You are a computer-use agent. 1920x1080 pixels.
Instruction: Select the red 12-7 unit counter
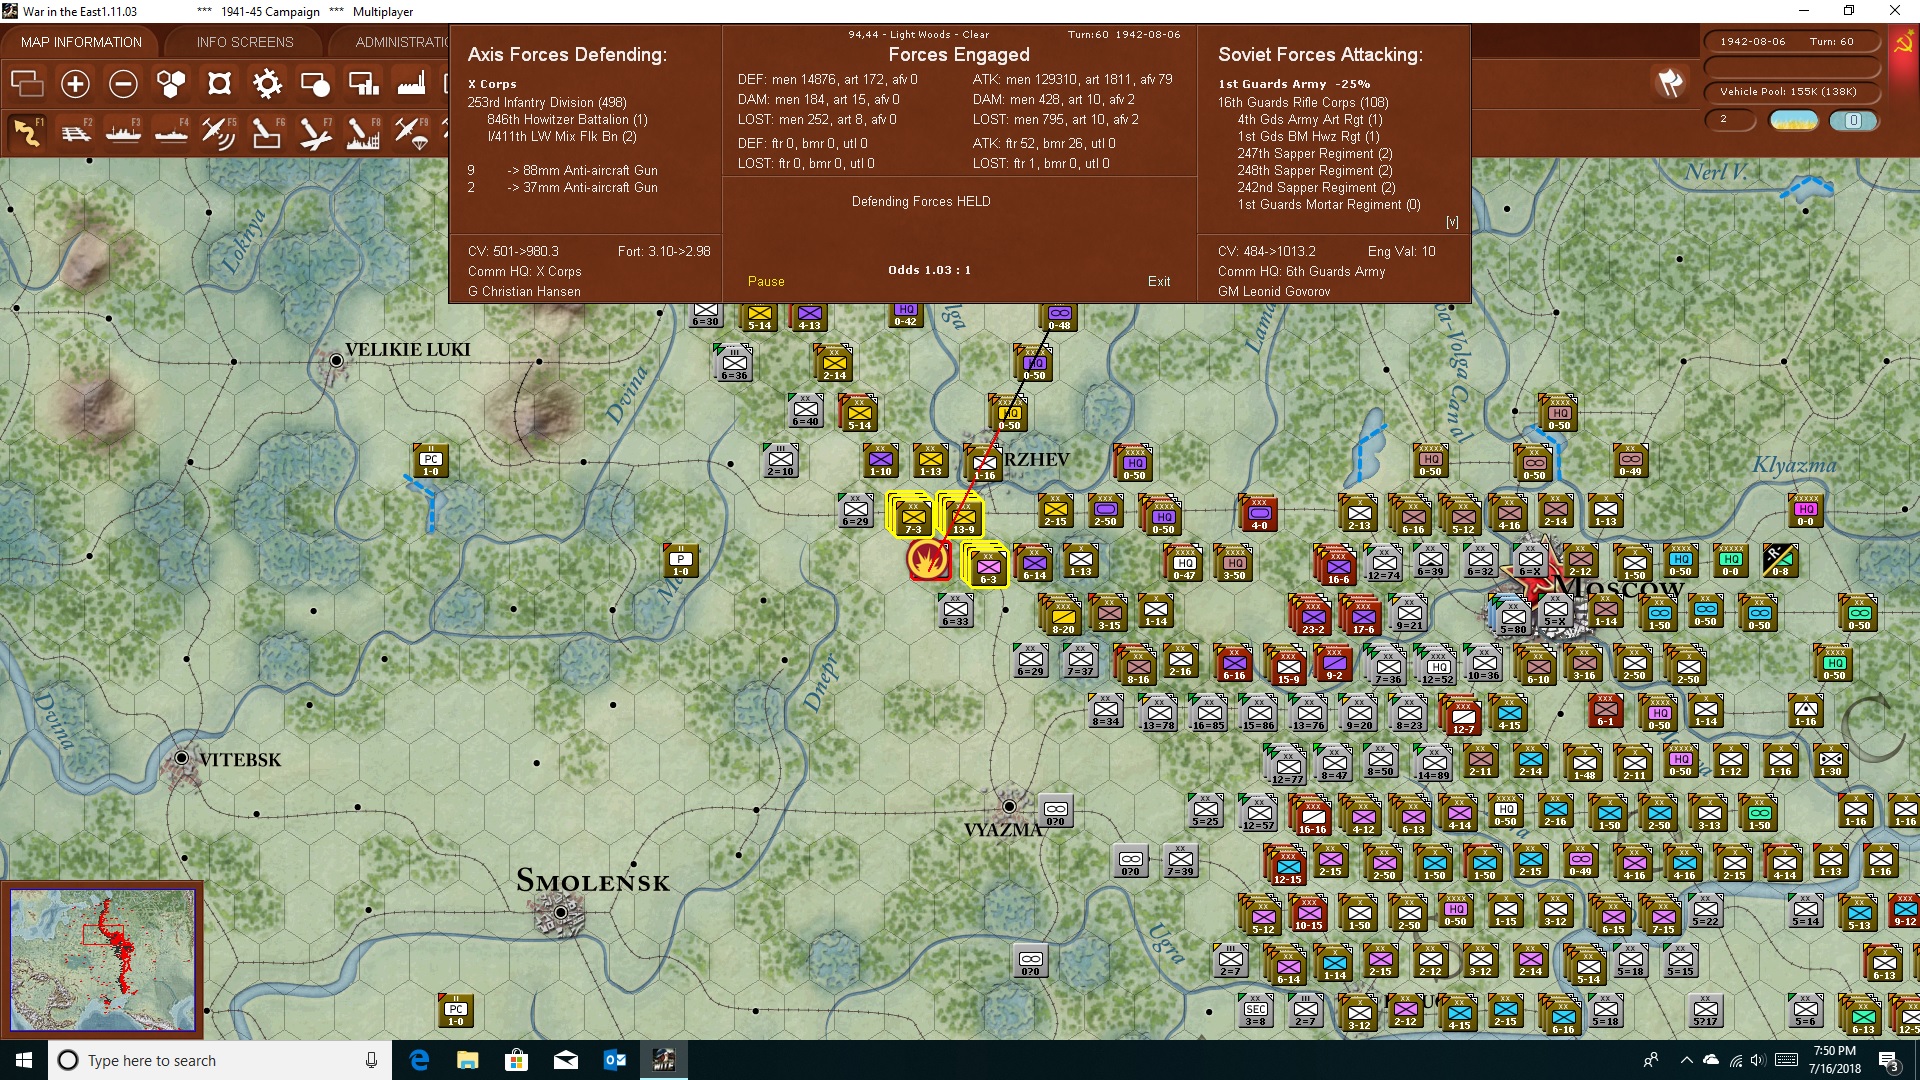[x=1463, y=716]
